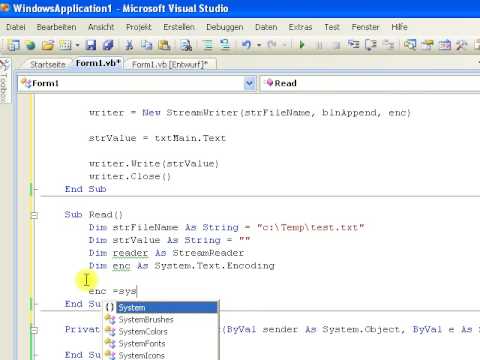The height and width of the screenshot is (360, 480).
Task: Open the Redo history dropdown arrow
Action: [285, 45]
